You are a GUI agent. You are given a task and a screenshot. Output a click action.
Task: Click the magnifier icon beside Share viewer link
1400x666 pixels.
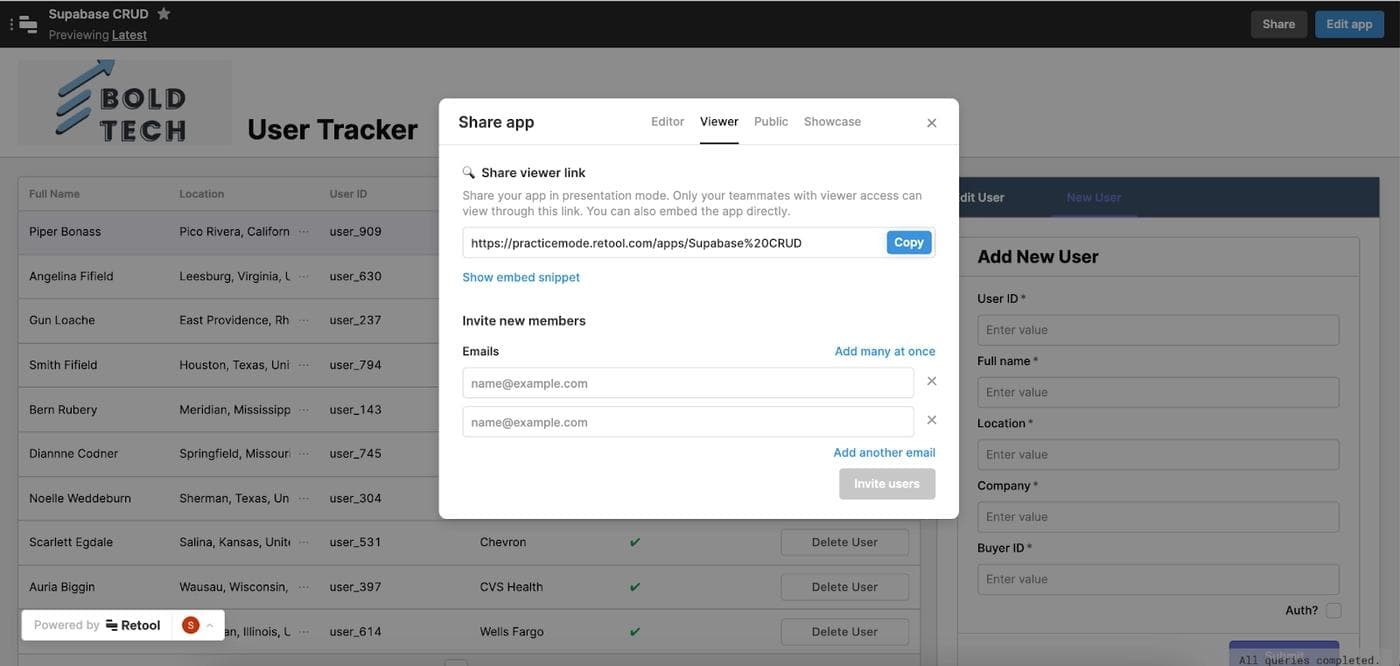coord(468,172)
